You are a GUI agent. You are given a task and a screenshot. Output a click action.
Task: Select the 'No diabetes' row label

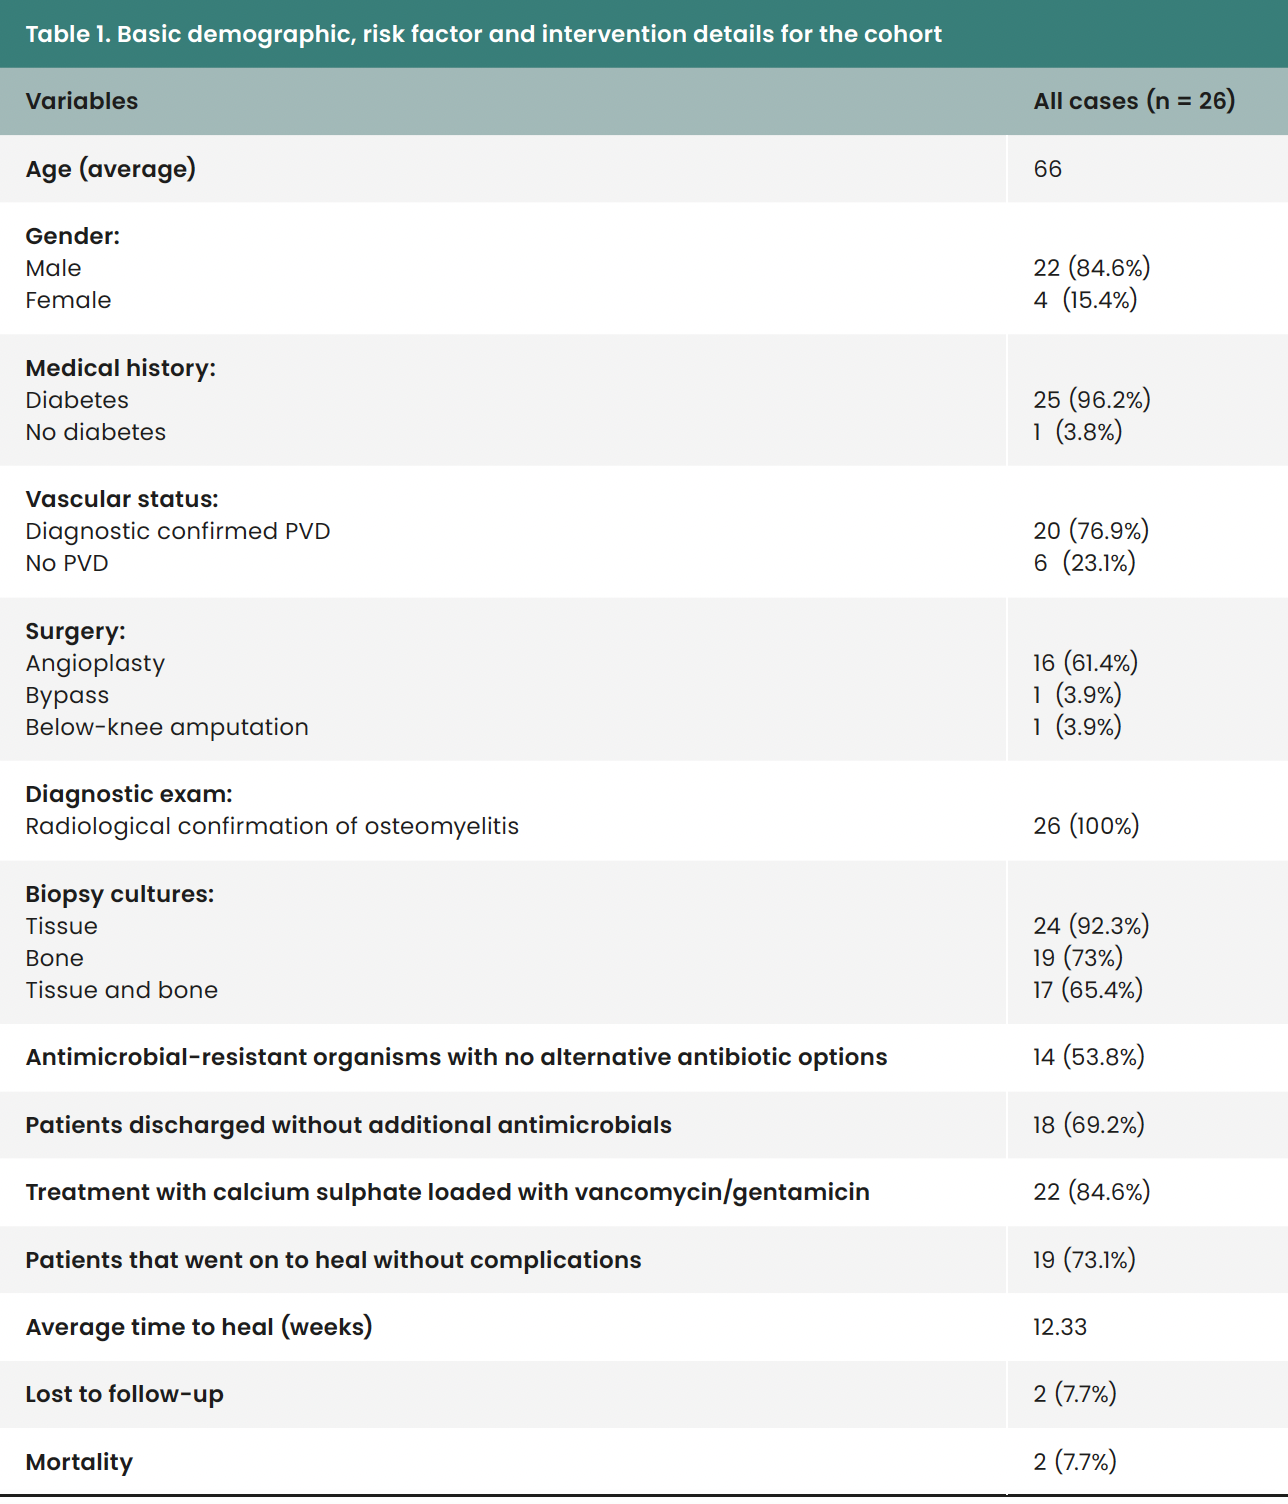tap(96, 432)
